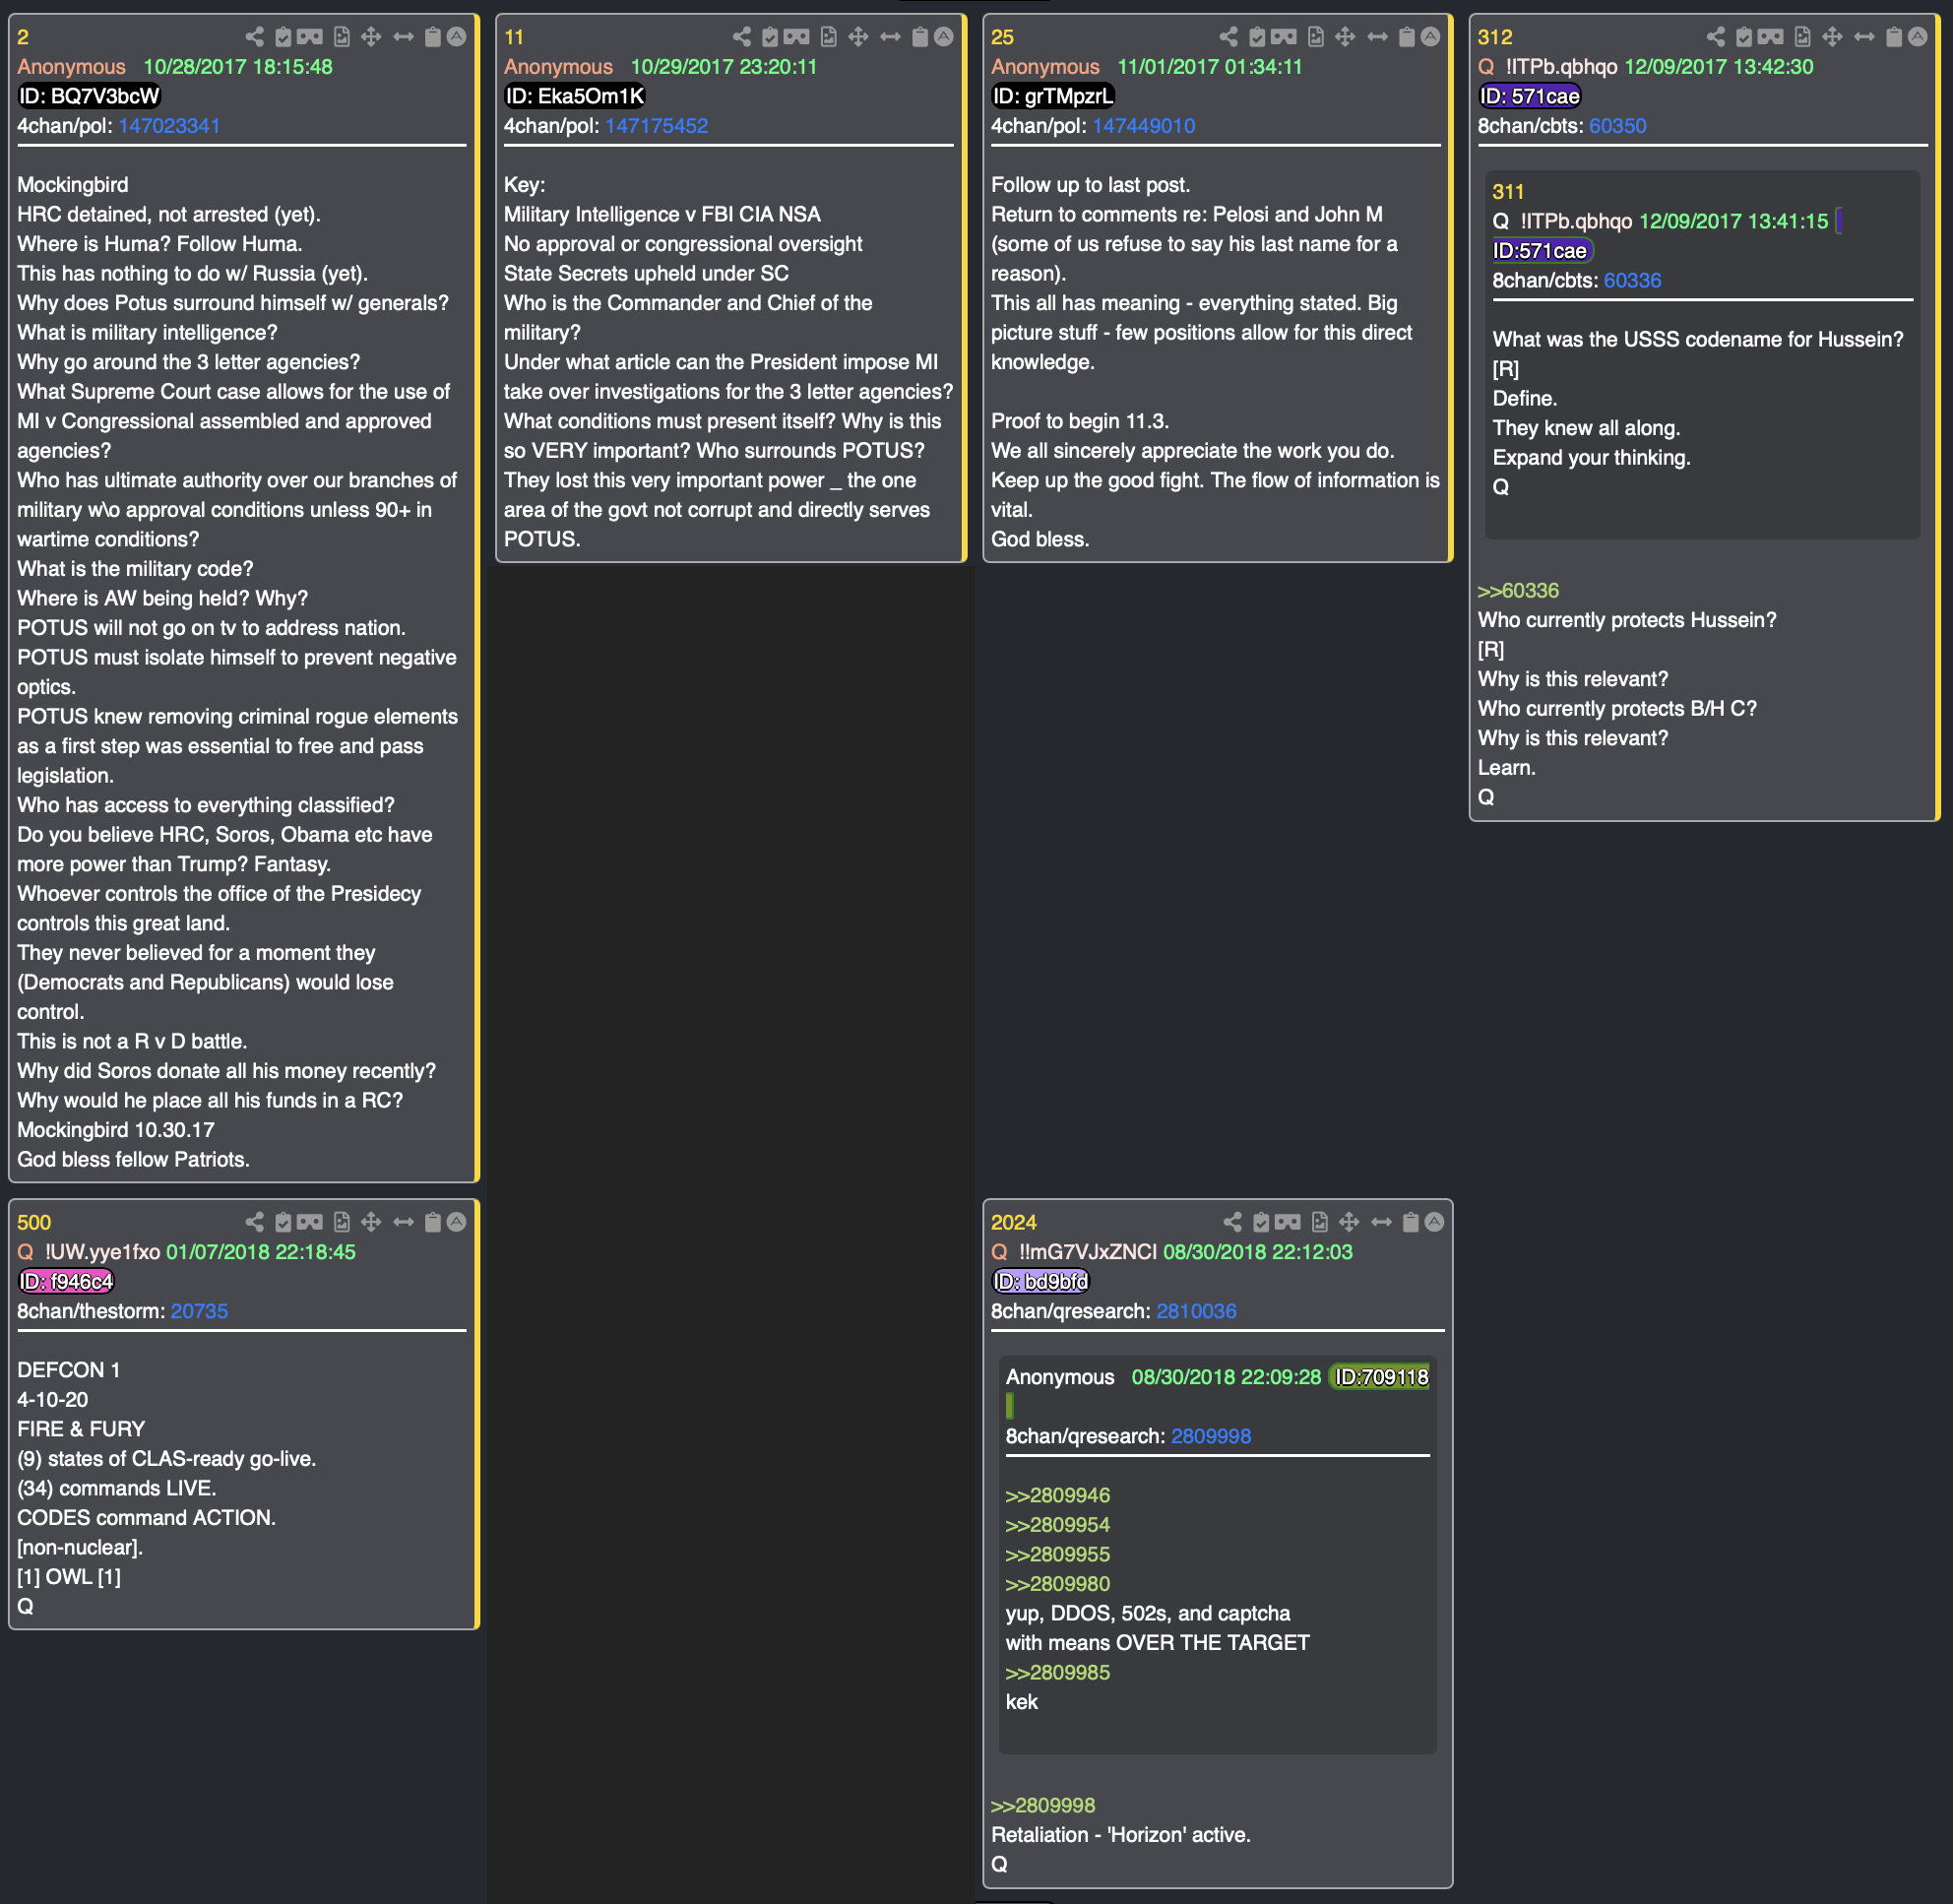Open 8chan/qresearch link 2810036
This screenshot has height=1904, width=1953.
point(1196,1311)
